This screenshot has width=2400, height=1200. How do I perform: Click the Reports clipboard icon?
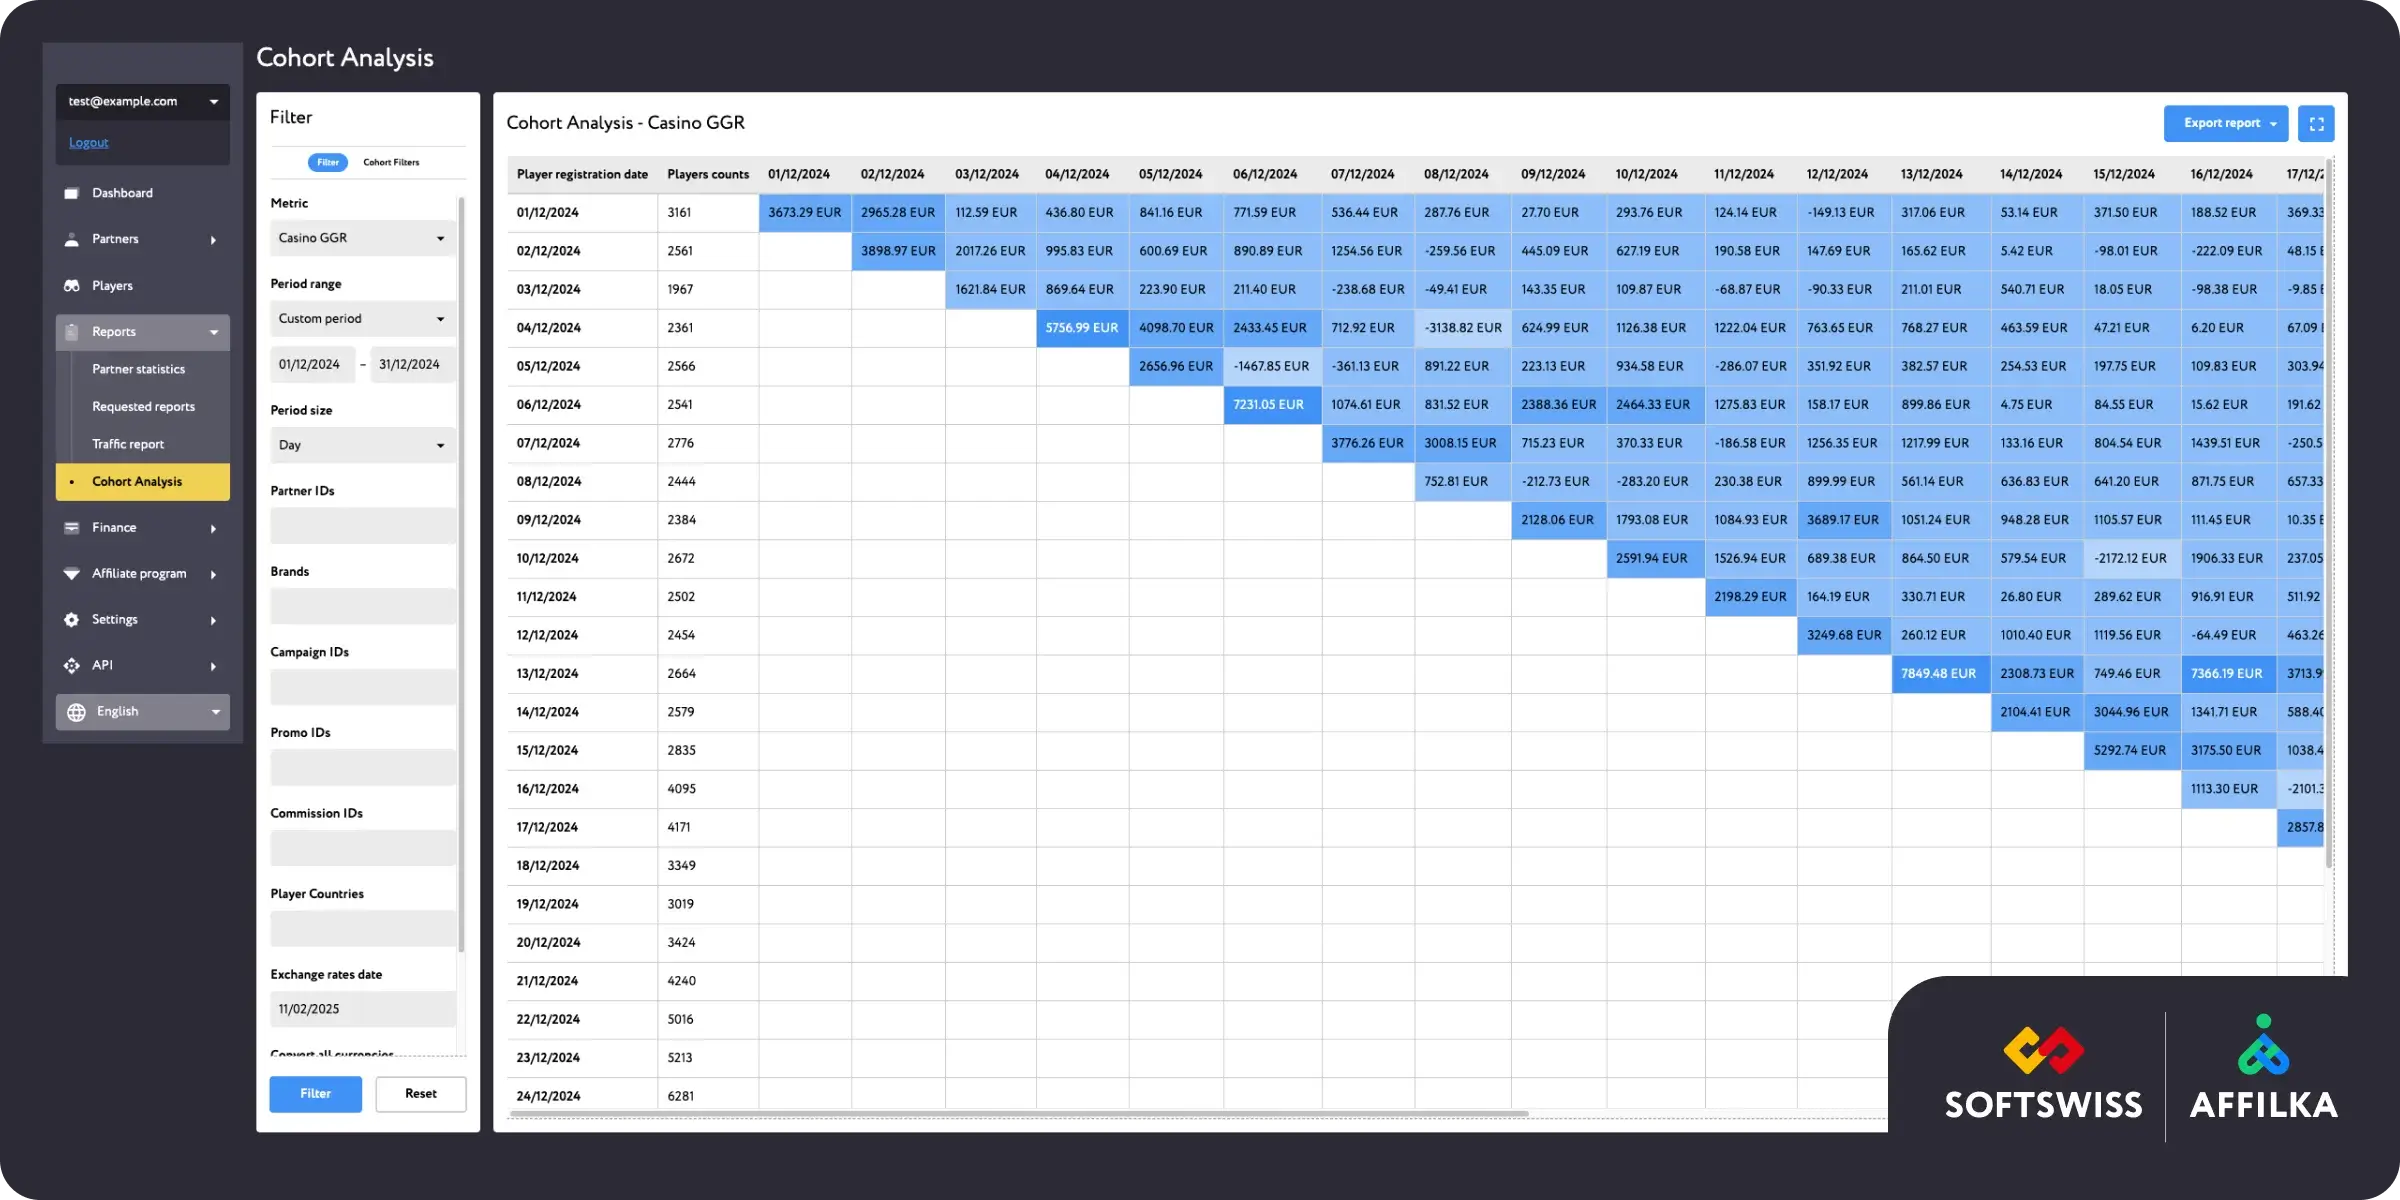tap(72, 331)
